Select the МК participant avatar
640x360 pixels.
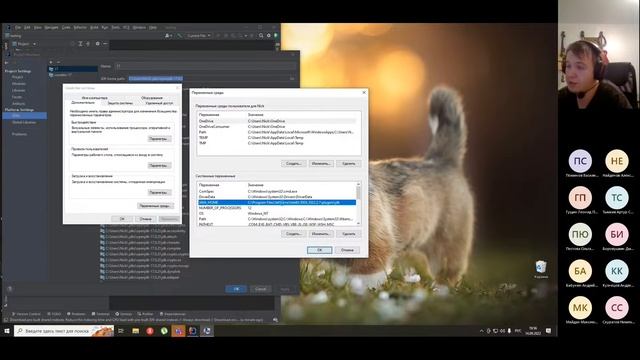point(580,308)
